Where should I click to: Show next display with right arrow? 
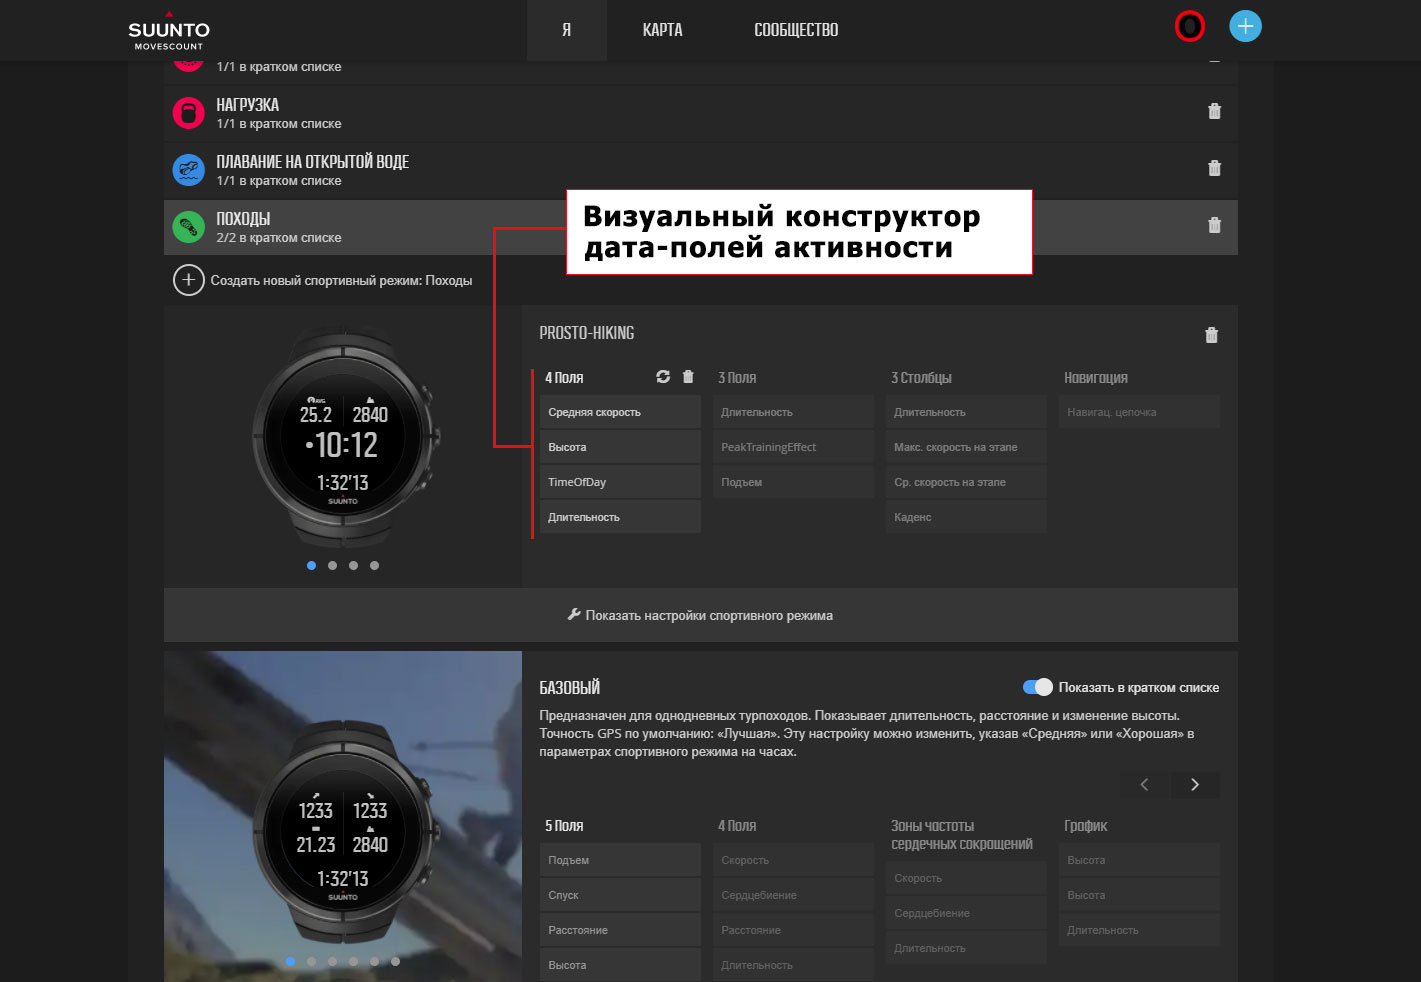point(1194,785)
